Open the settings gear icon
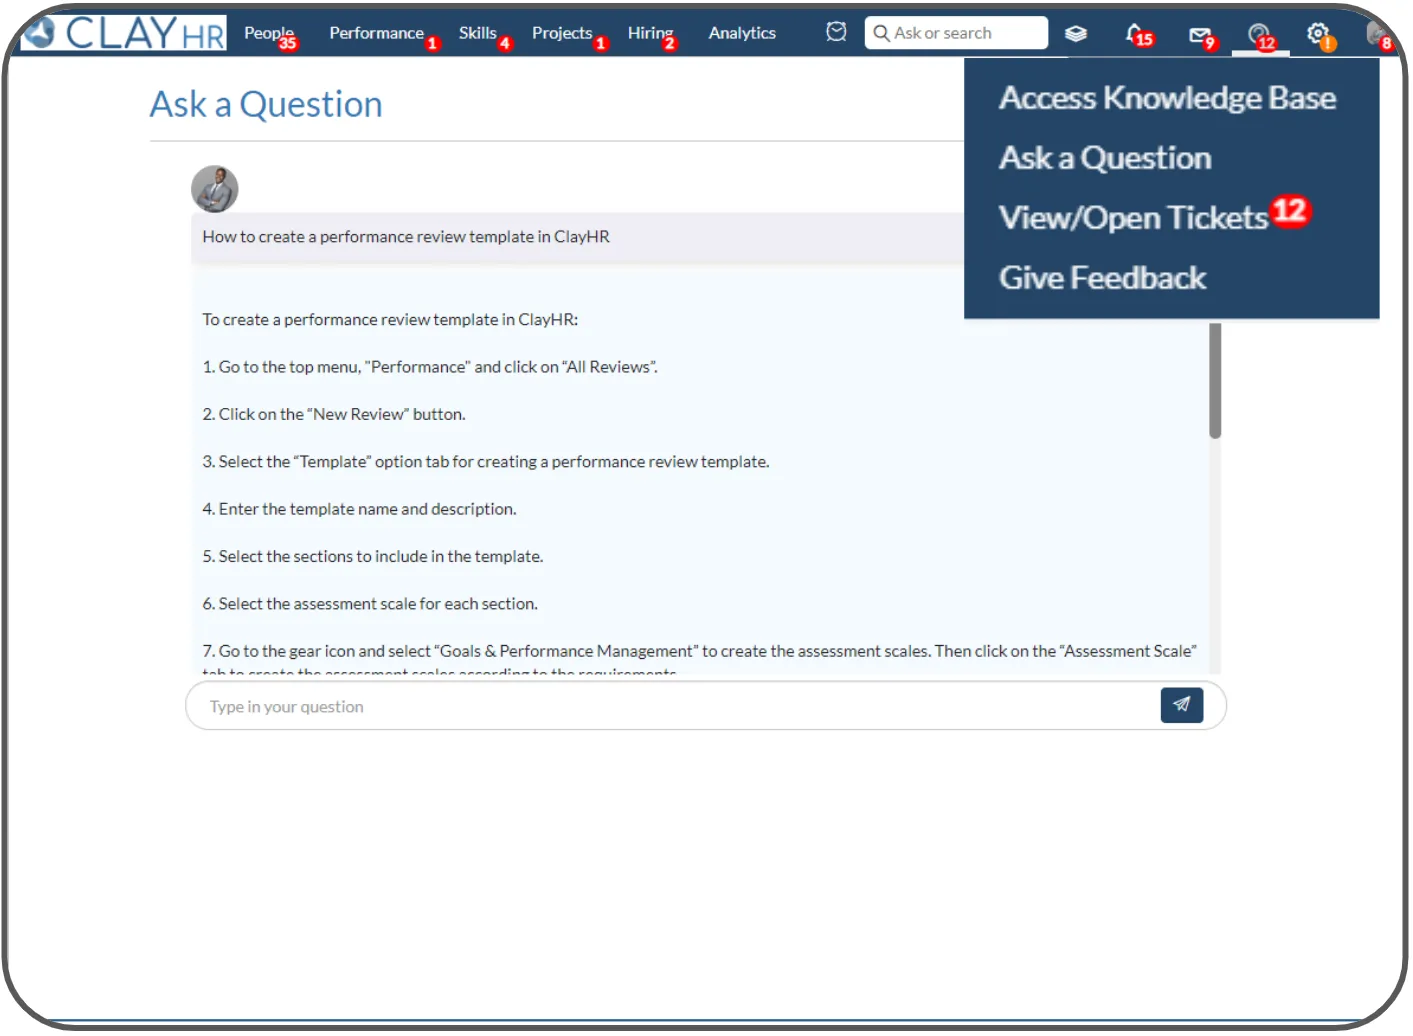The height and width of the screenshot is (1036, 1413). [1320, 36]
